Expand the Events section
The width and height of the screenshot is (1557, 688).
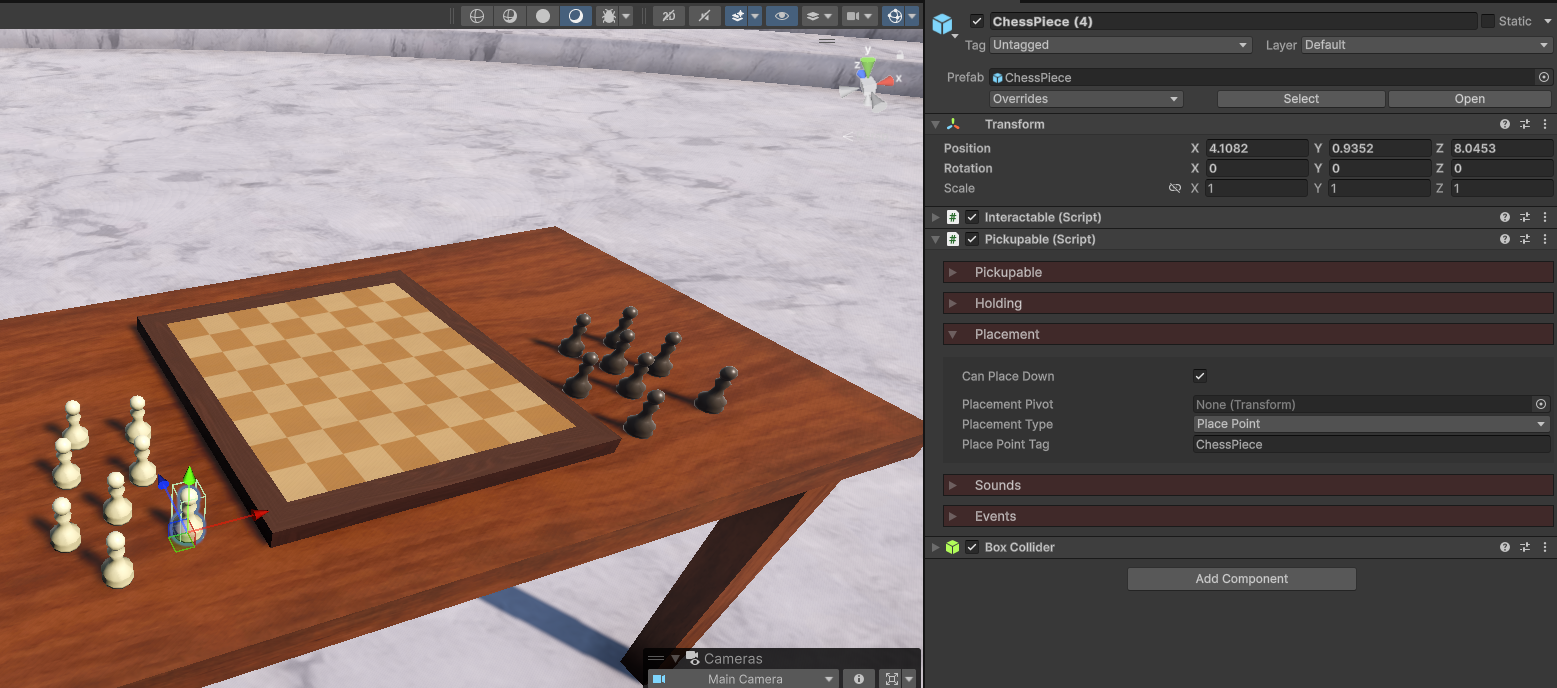pos(995,516)
